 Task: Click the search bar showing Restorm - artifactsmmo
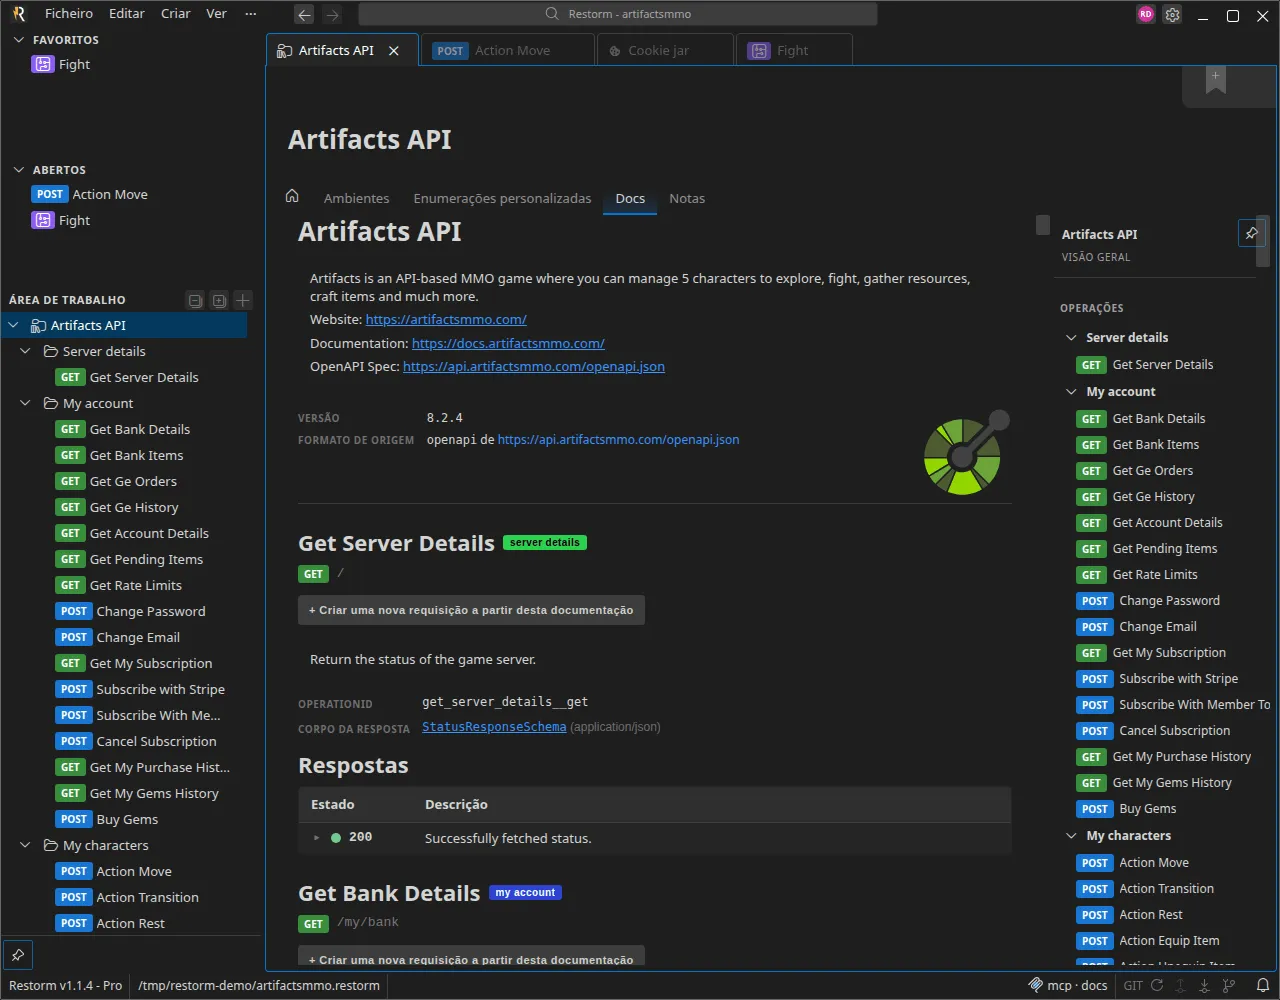point(618,14)
